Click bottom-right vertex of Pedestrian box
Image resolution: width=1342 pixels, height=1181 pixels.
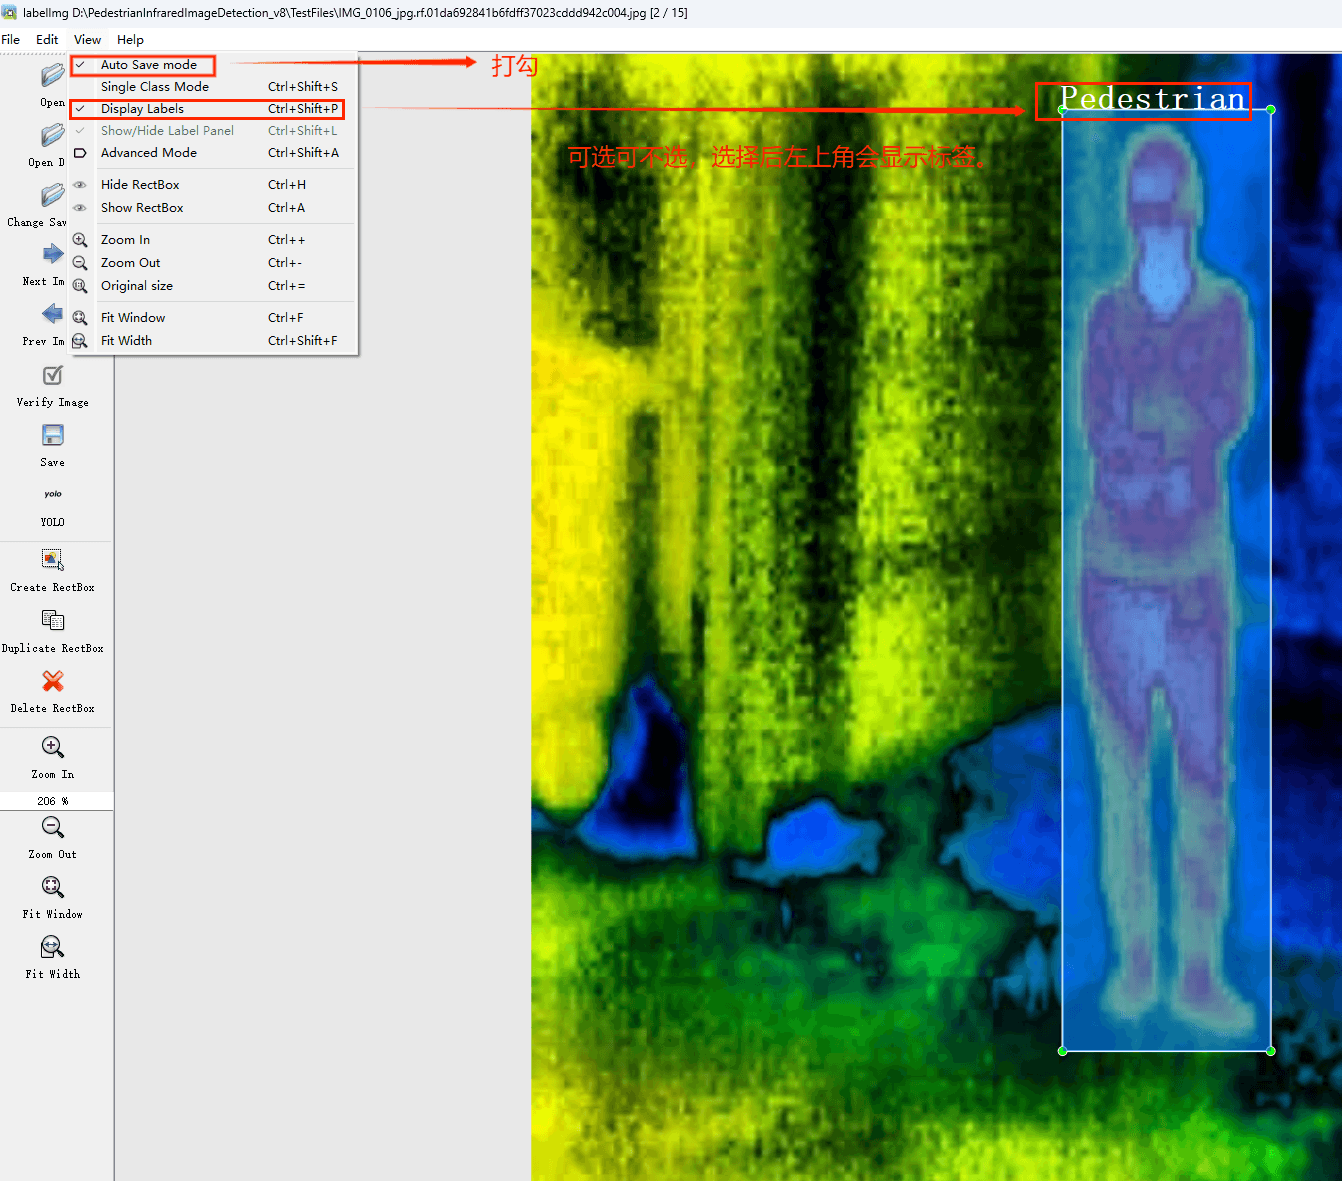coord(1271,1051)
